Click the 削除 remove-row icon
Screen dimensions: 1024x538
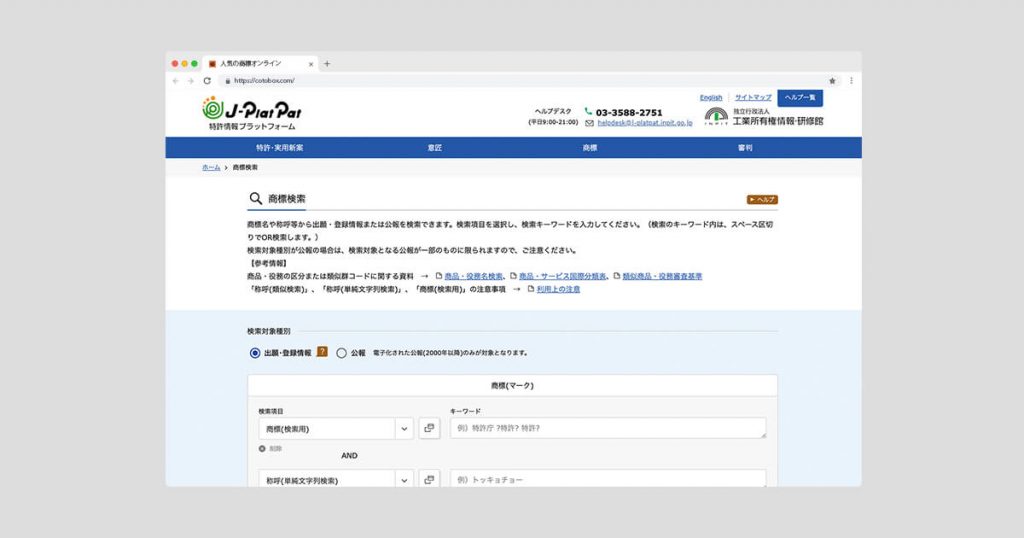[263, 448]
